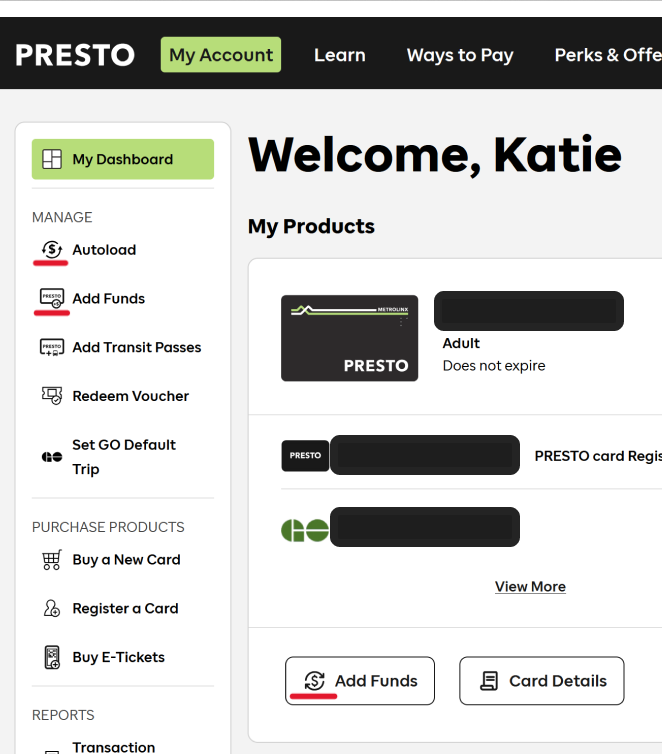Viewport: 662px width, 754px height.
Task: Click the Add Transit Passes card icon
Action: pyautogui.click(x=51, y=347)
